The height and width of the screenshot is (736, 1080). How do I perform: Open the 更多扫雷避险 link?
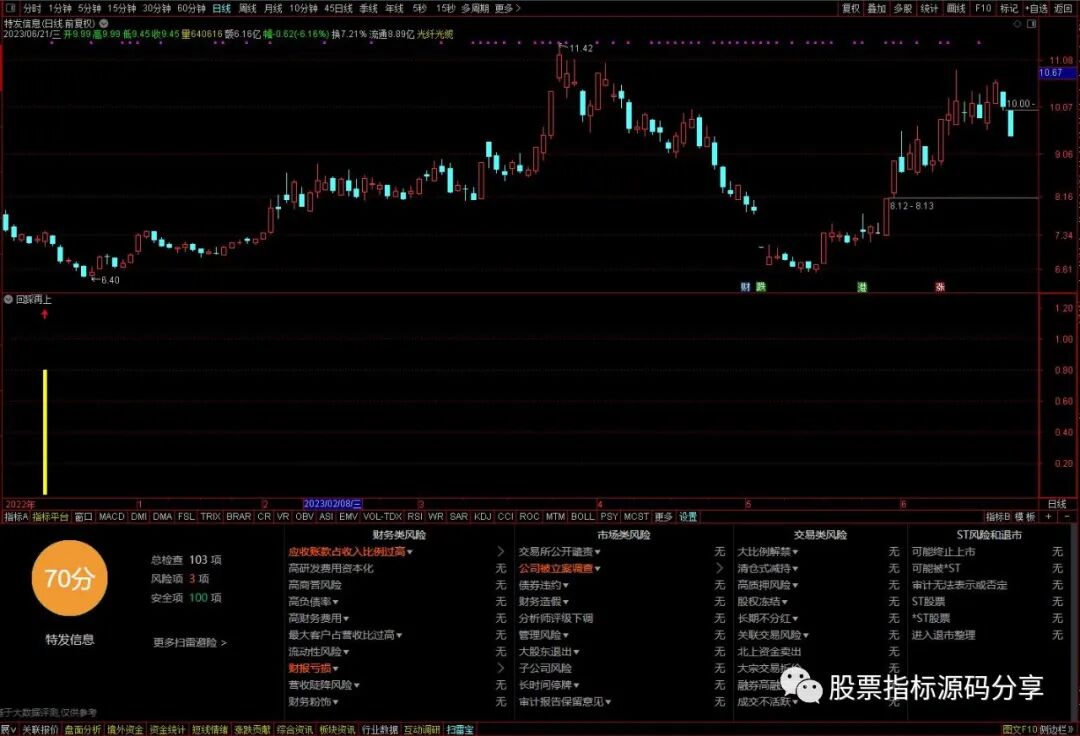pos(190,642)
